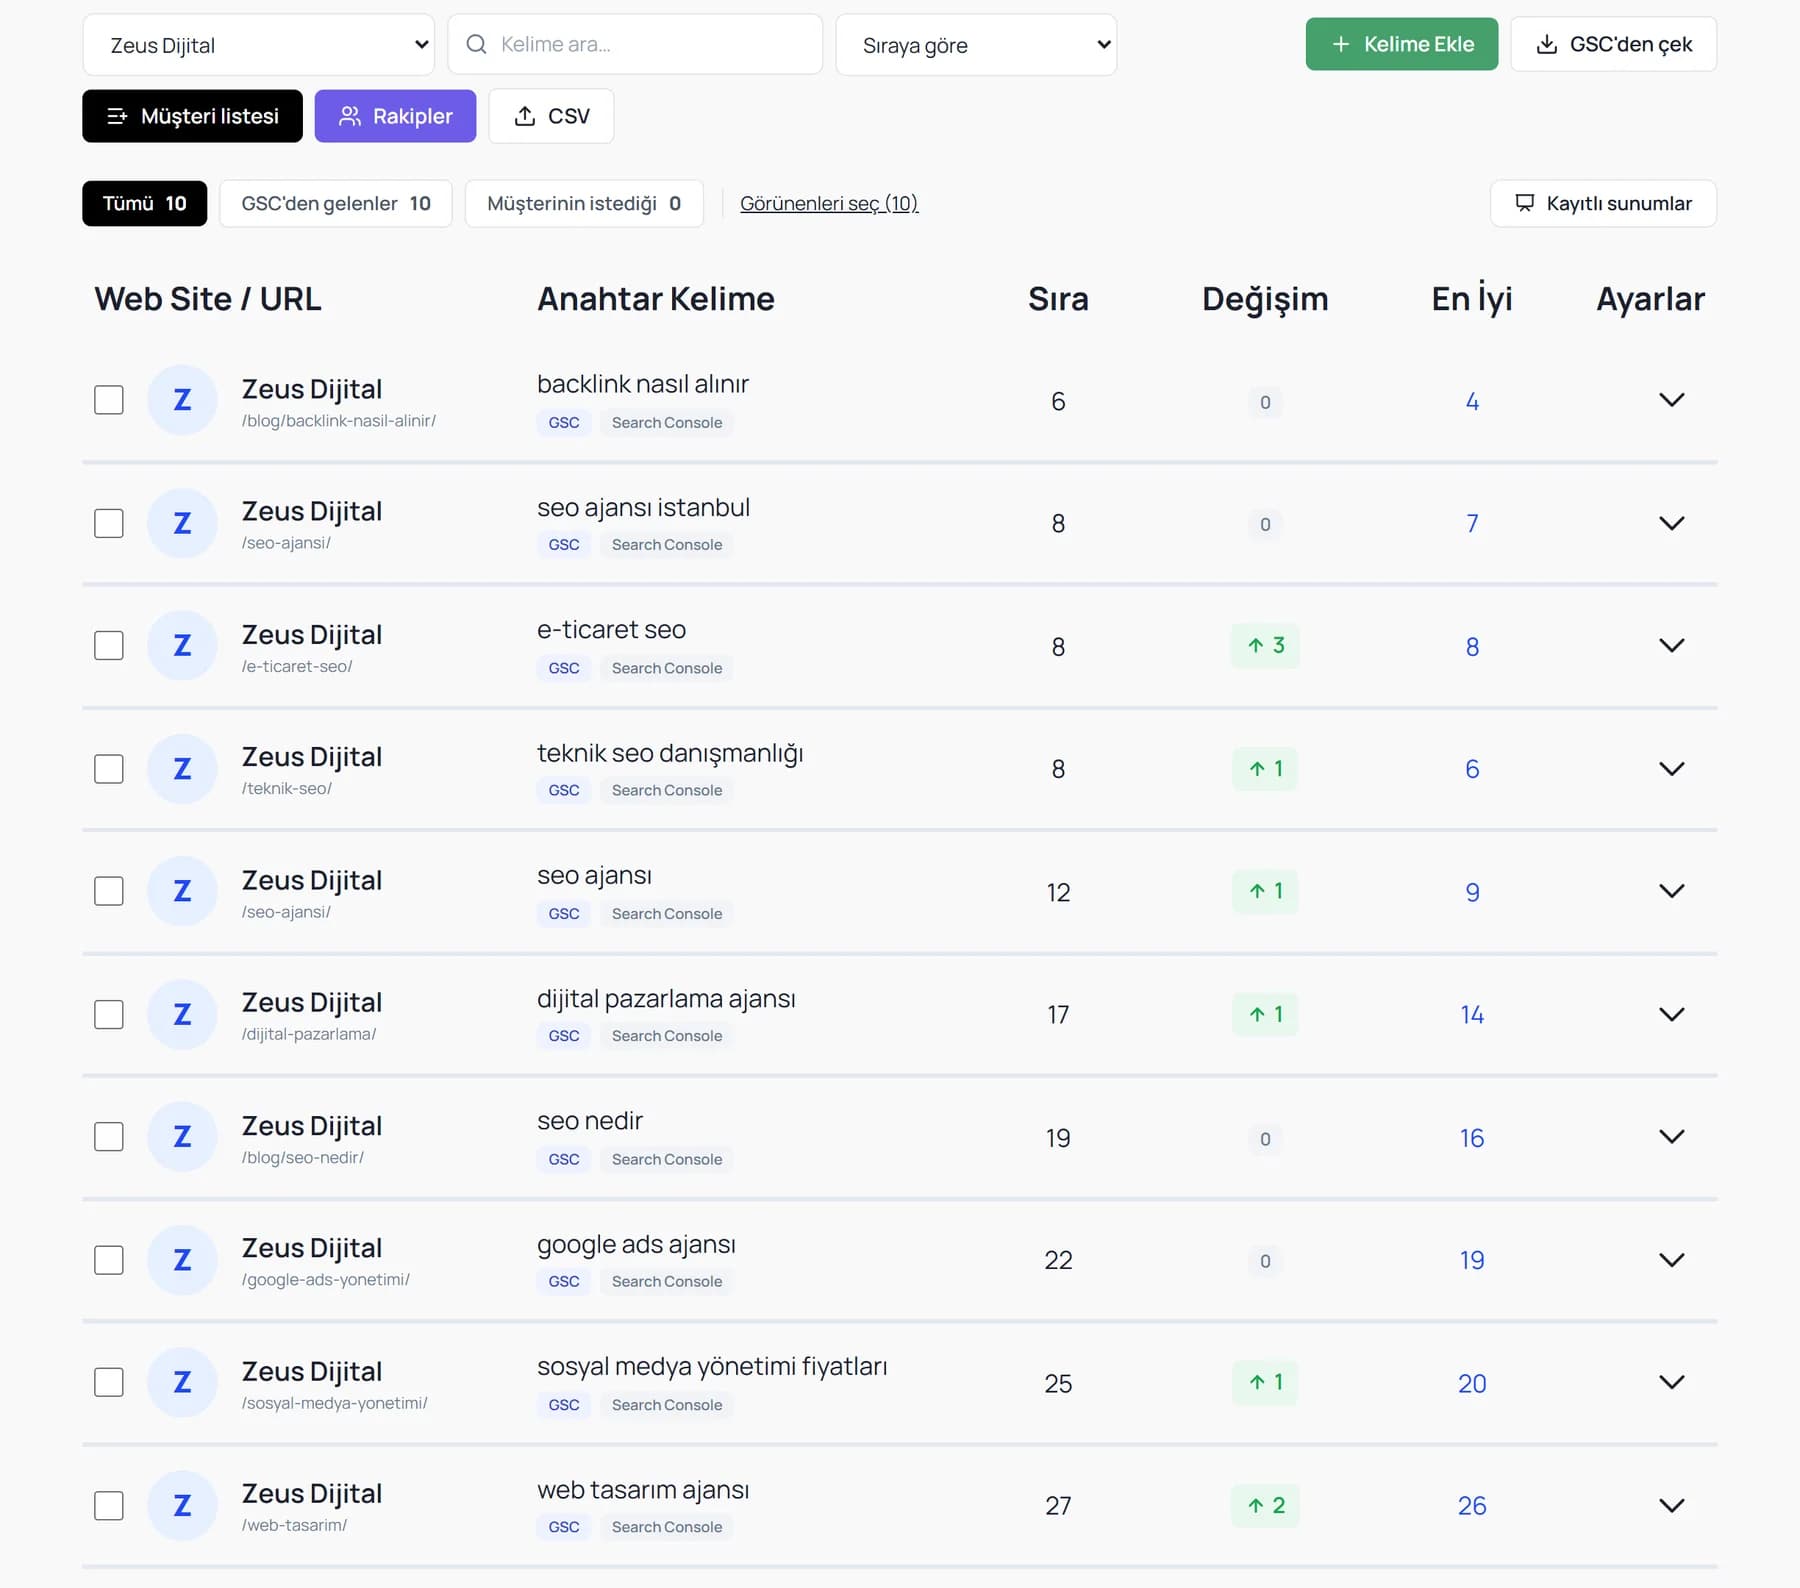Click the Z avatar for backlink nasıl alınır
Image resolution: width=1800 pixels, height=1588 pixels.
[182, 400]
